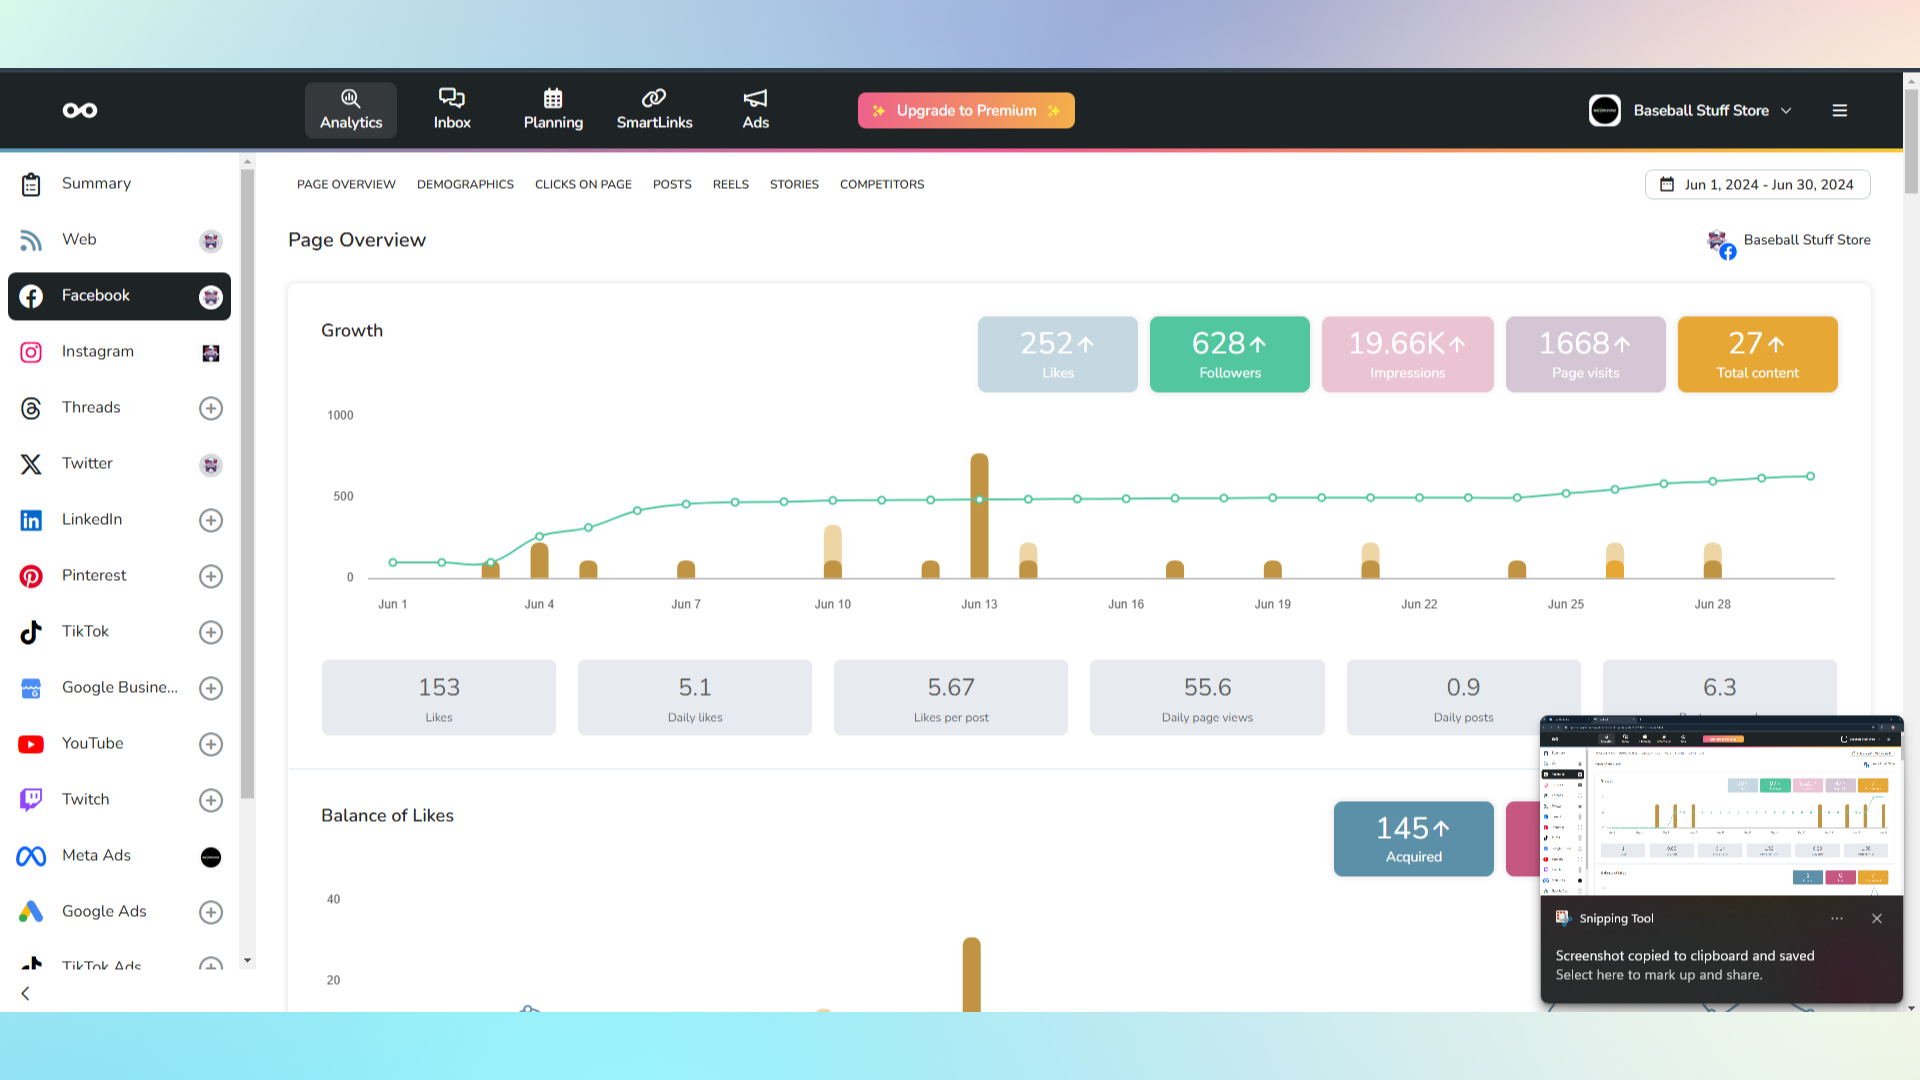The image size is (1920, 1080).
Task: Toggle the Page visits metric card
Action: pyautogui.click(x=1586, y=354)
